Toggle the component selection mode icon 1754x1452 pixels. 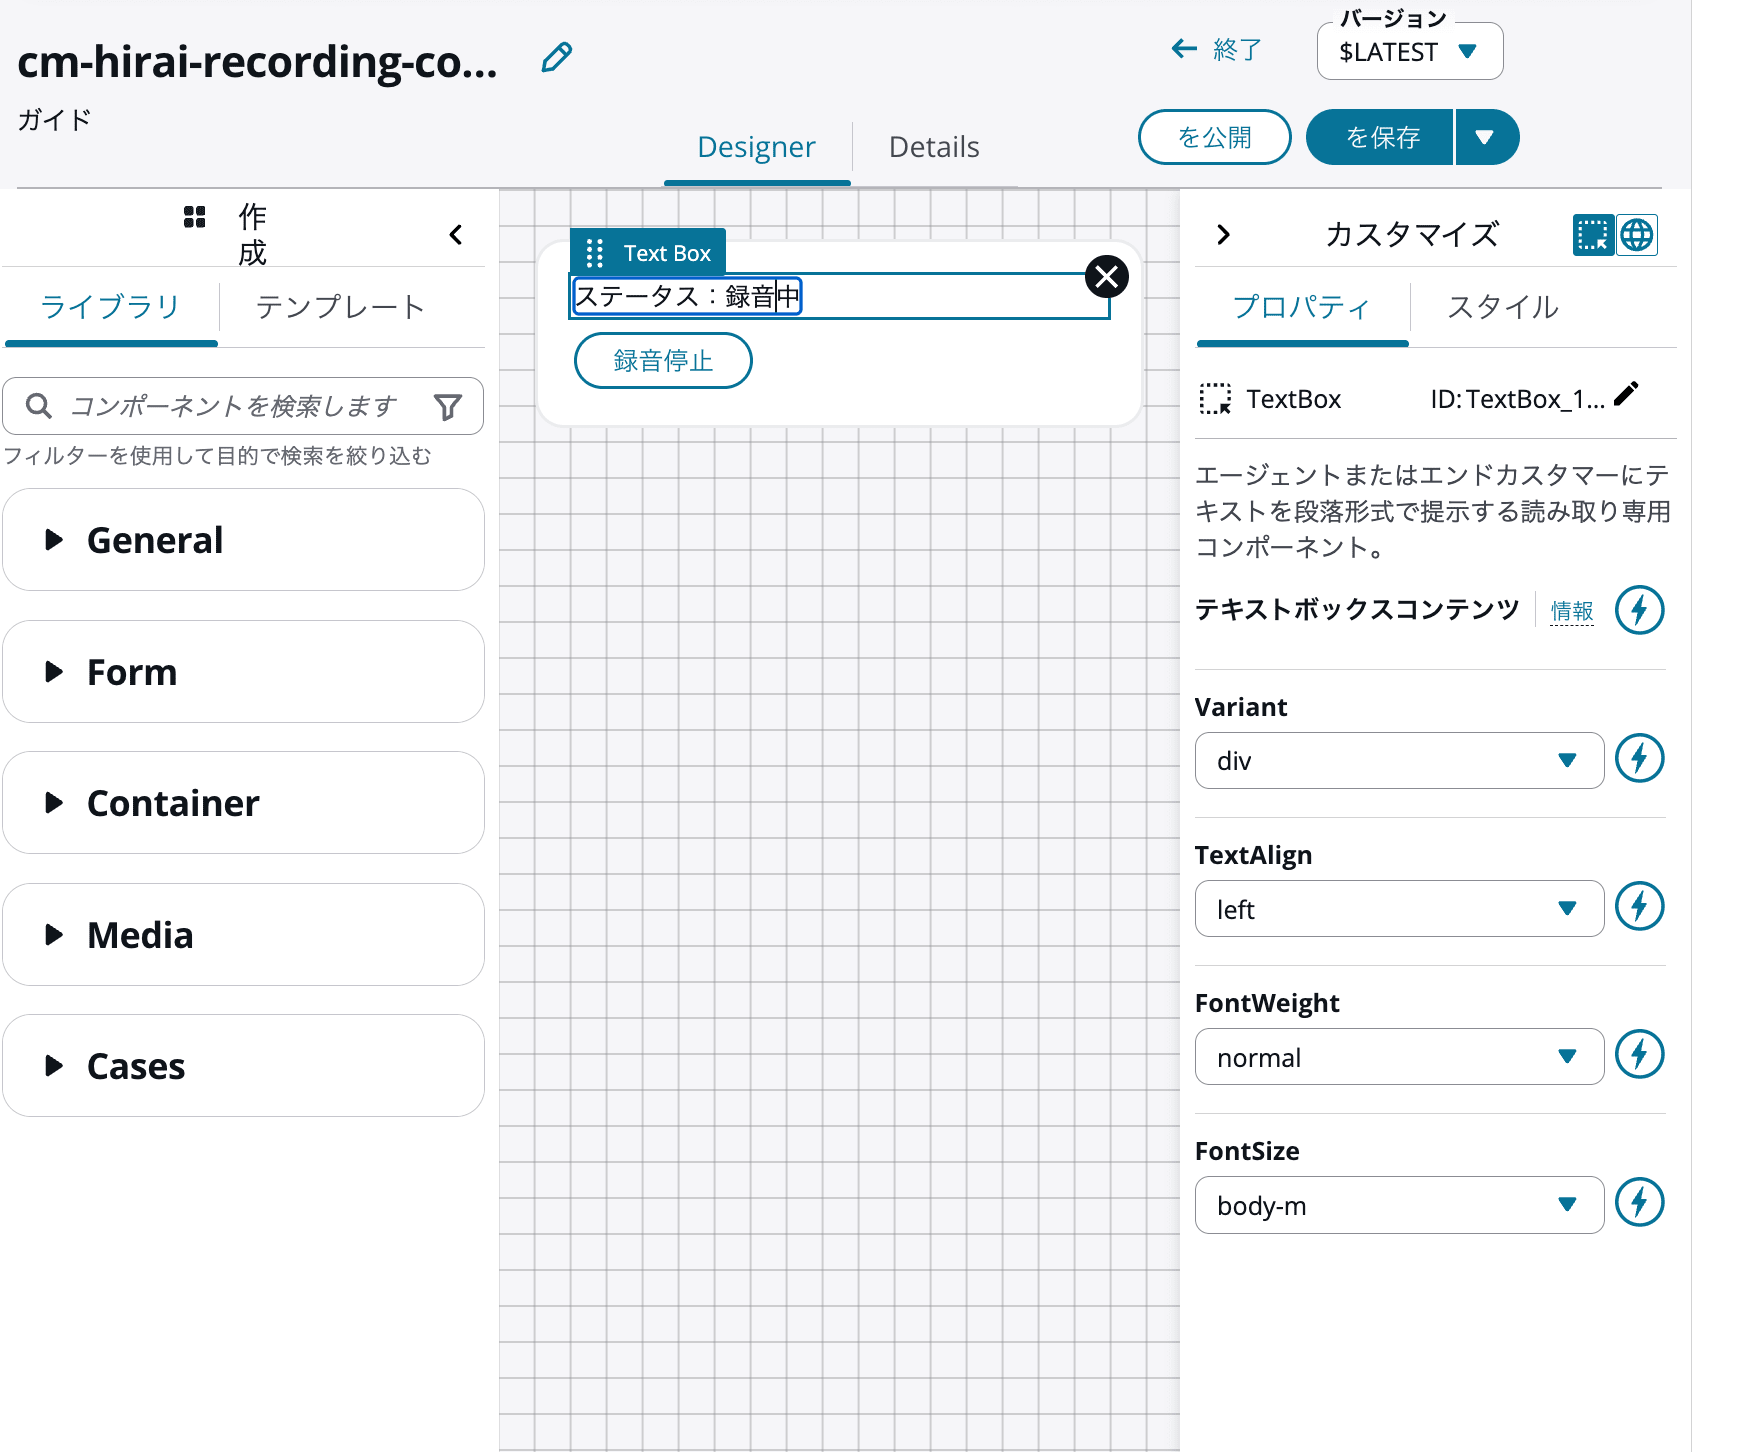click(1592, 235)
